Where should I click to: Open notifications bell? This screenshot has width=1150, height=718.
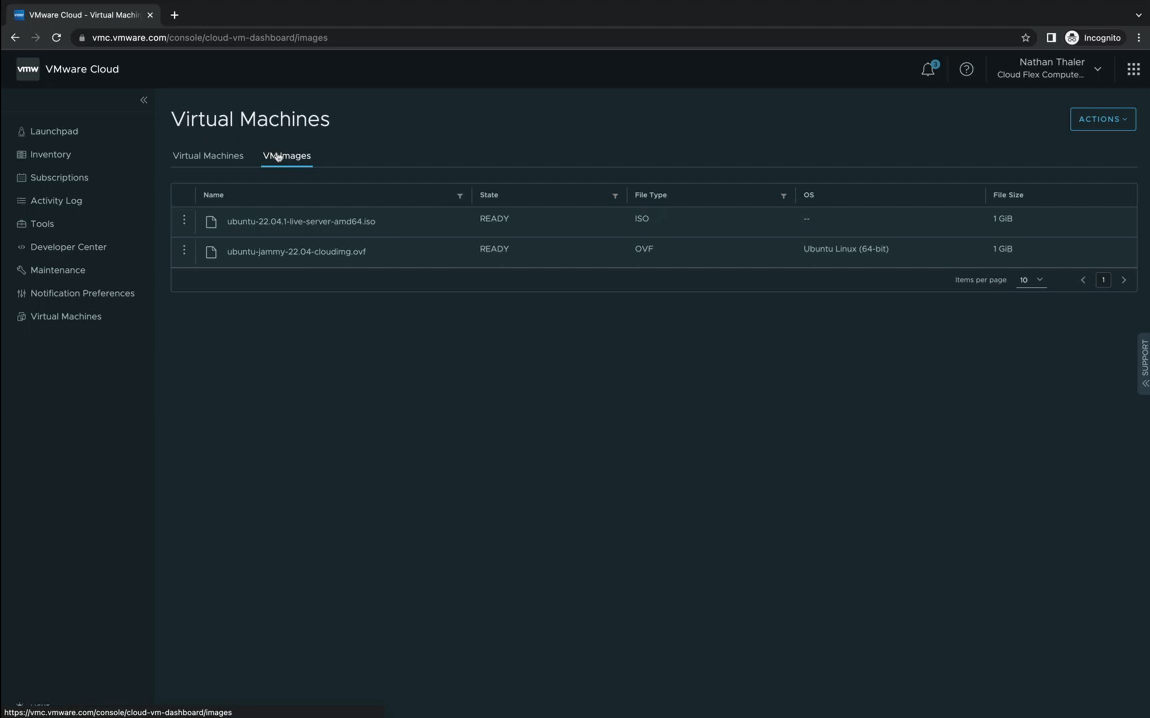click(929, 69)
